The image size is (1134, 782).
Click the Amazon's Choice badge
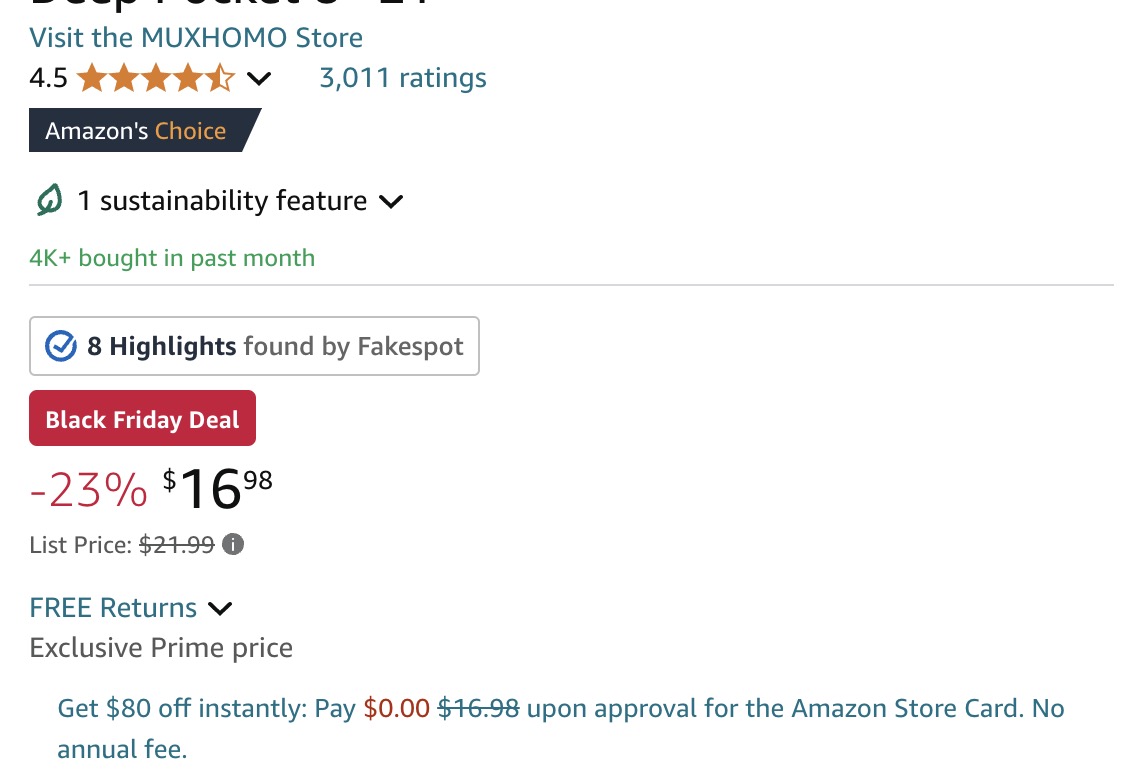point(145,130)
